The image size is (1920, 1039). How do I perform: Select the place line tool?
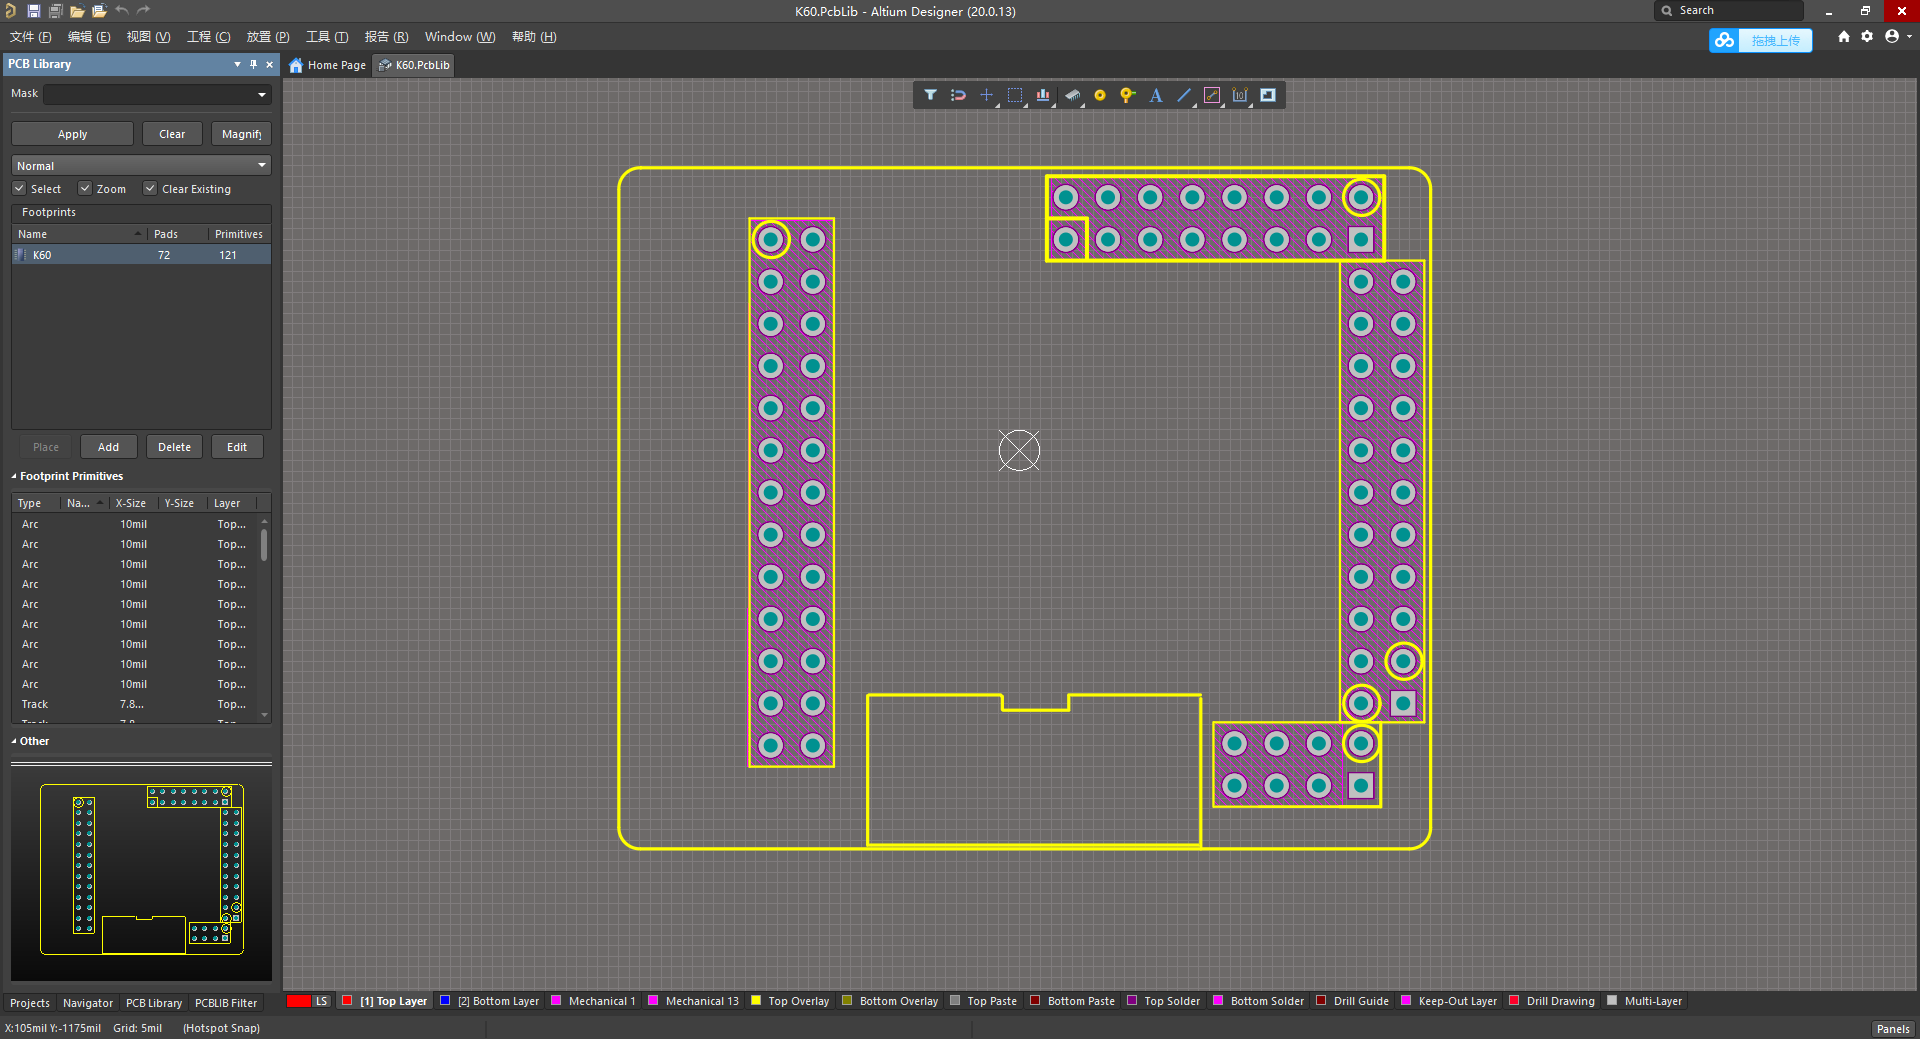(x=1184, y=95)
